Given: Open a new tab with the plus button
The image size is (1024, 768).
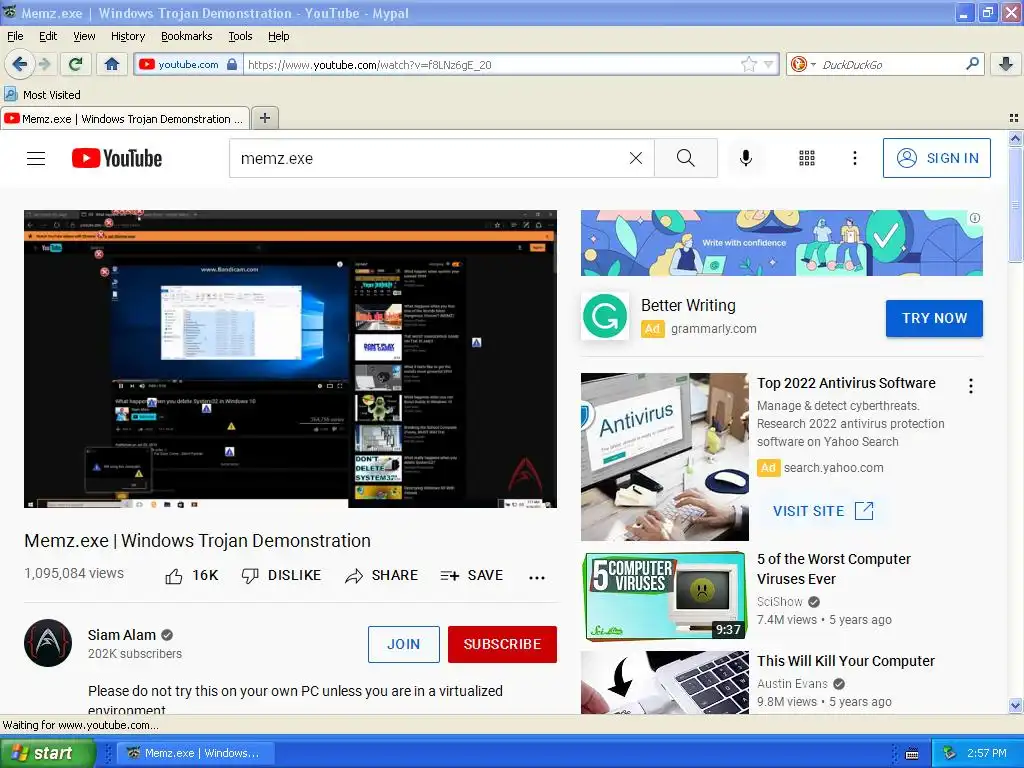Looking at the screenshot, I should (264, 118).
